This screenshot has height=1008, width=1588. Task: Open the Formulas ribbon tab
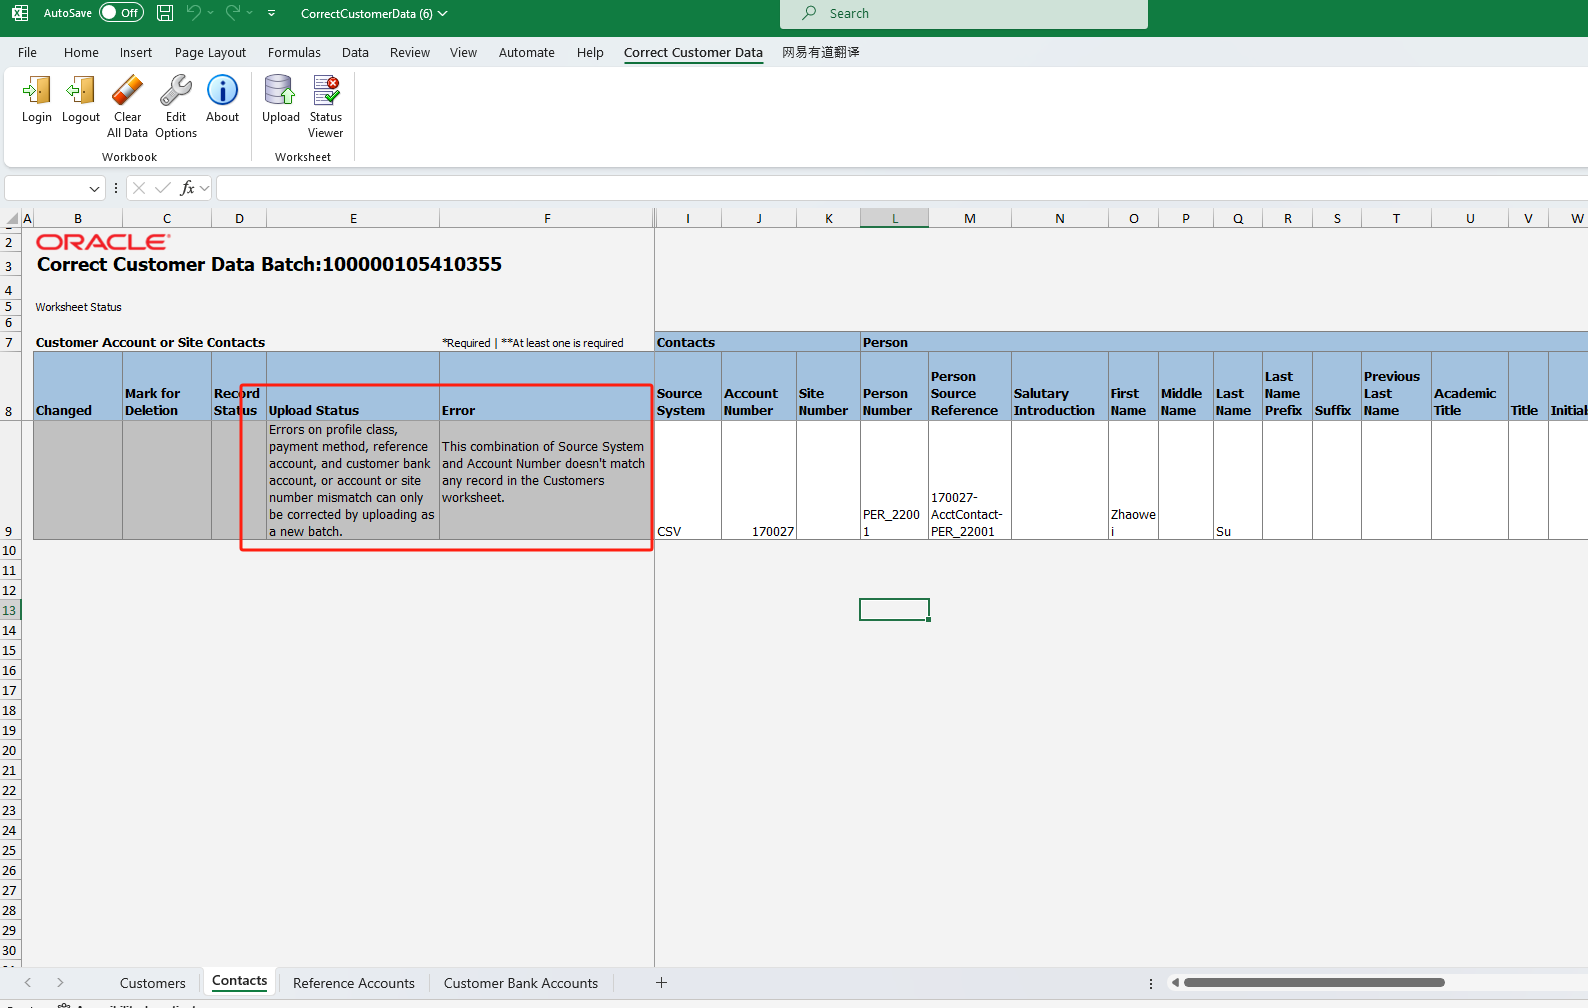[294, 53]
